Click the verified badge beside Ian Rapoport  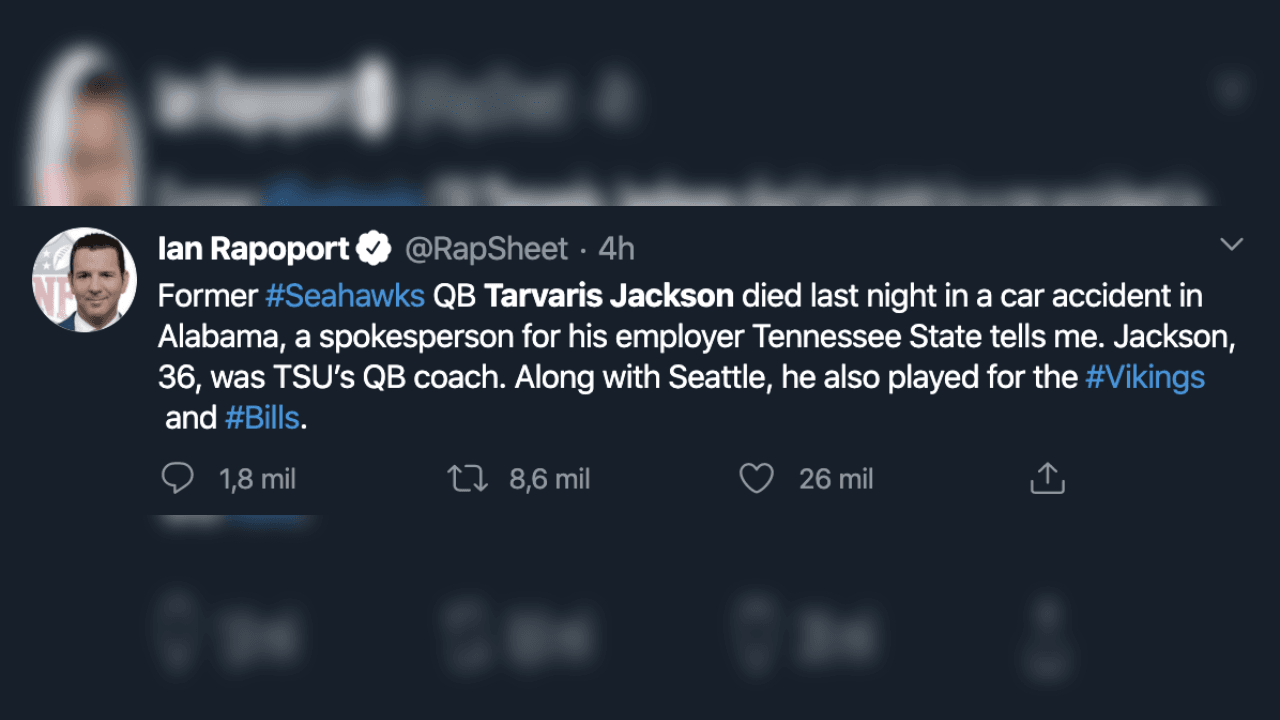point(375,248)
